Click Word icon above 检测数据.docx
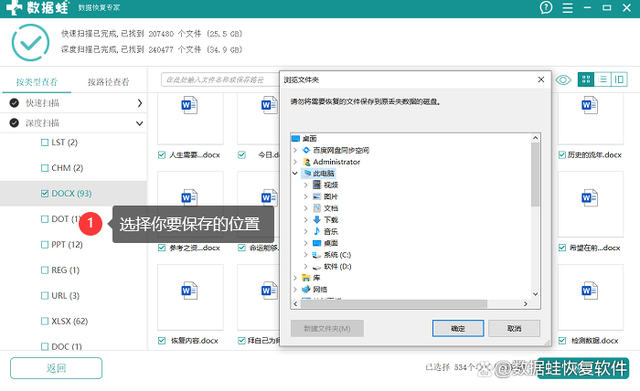The width and height of the screenshot is (640, 391). (590, 291)
